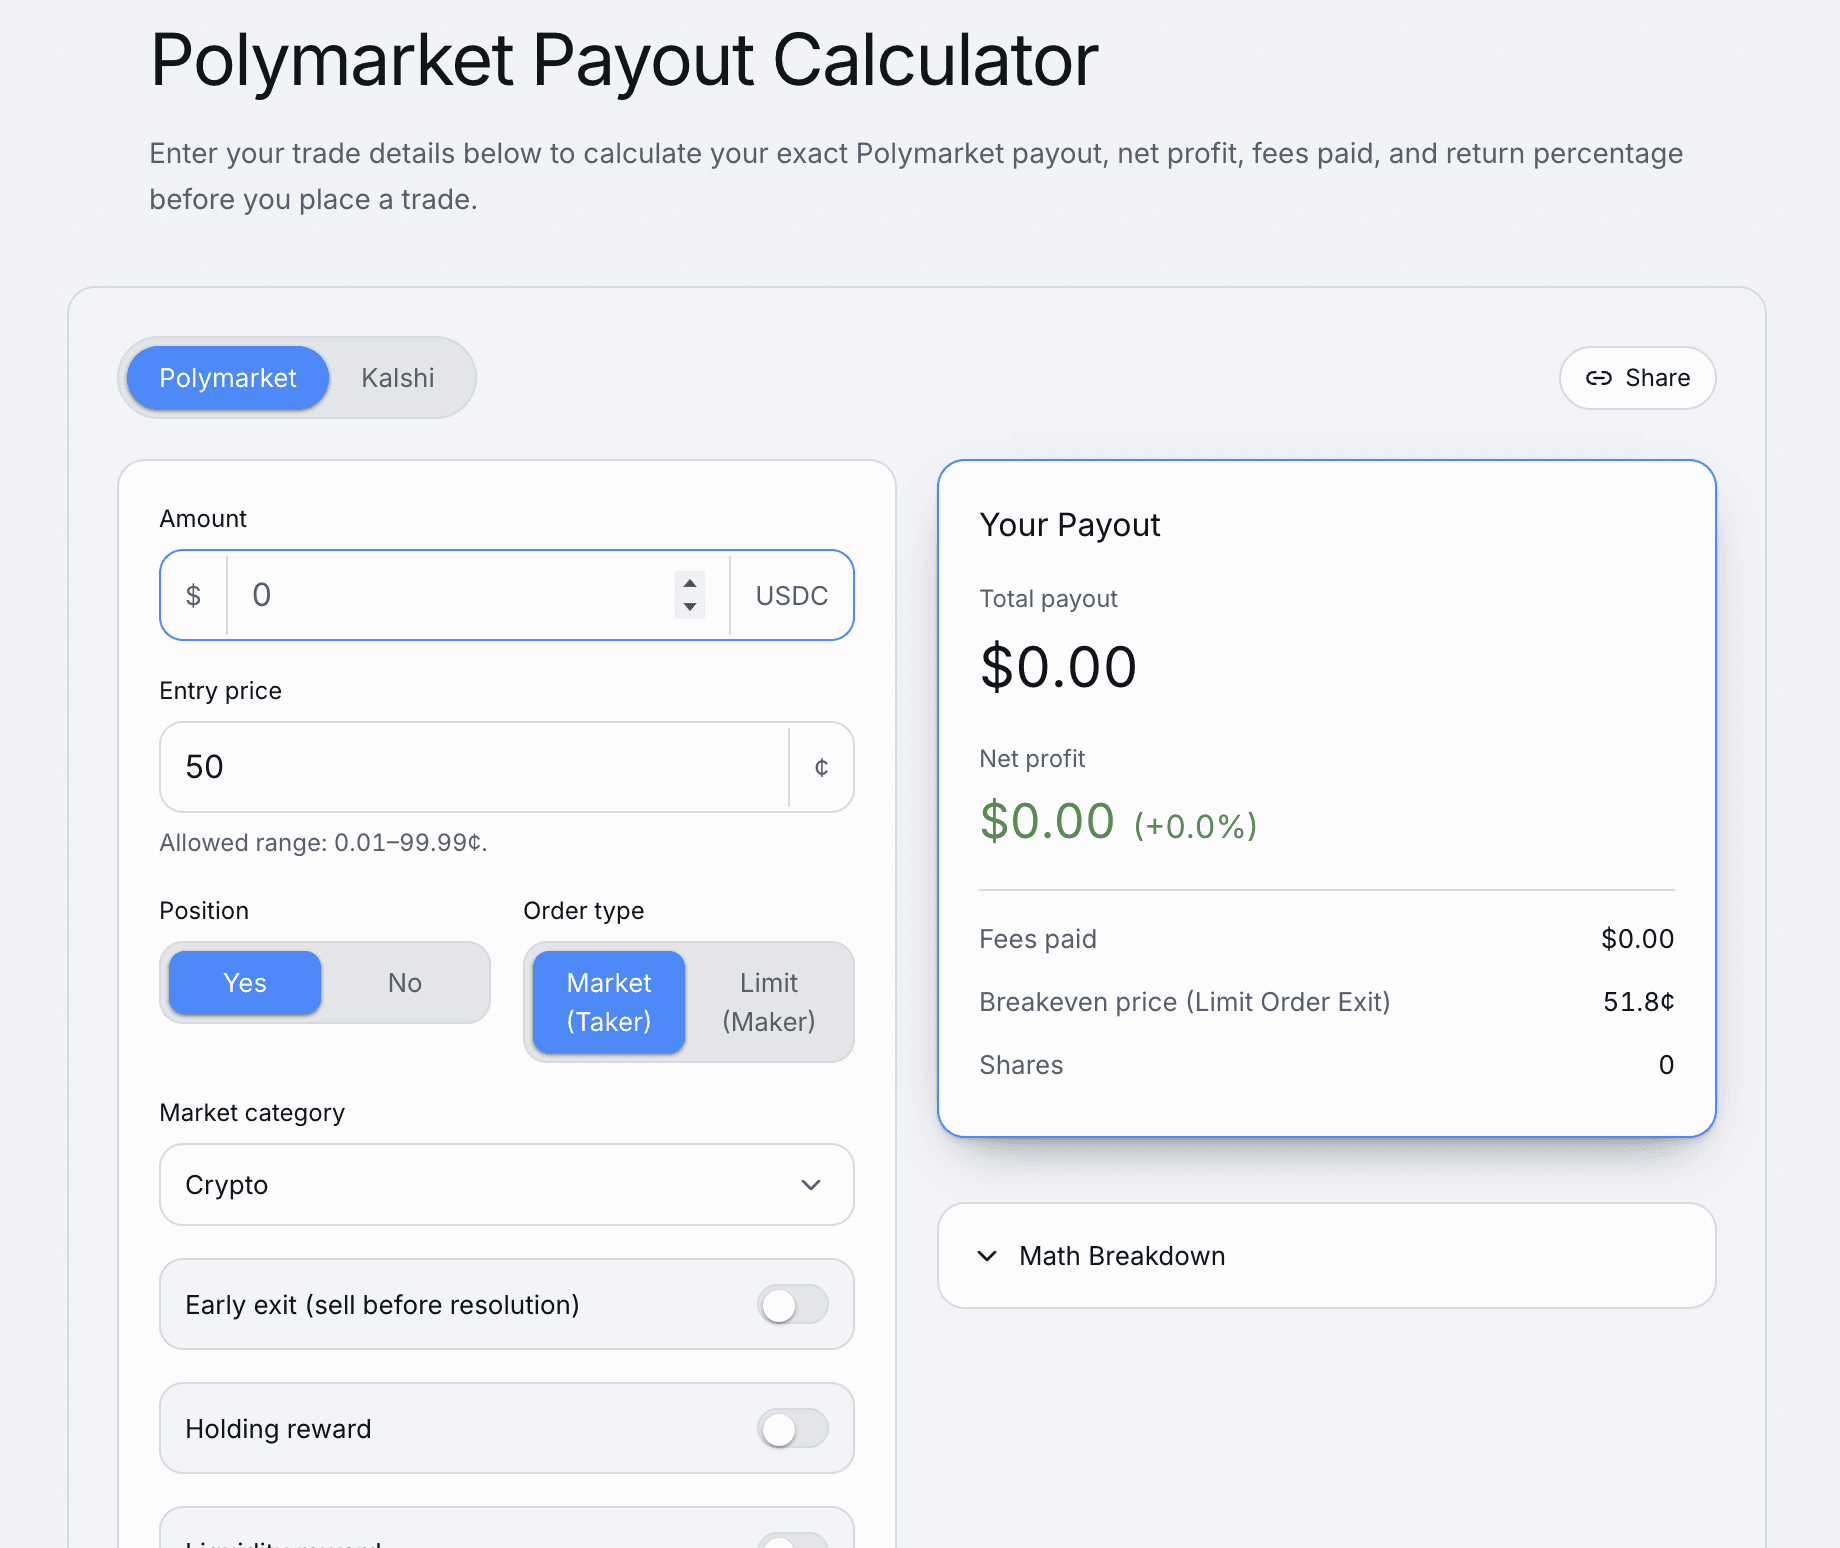
Task: Decrease amount with the down stepper arrow
Action: point(690,607)
